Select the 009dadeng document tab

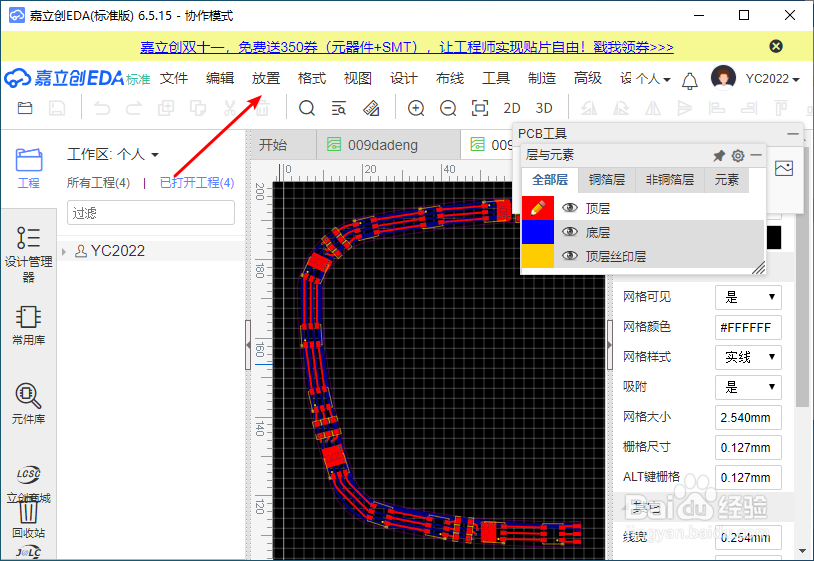388,145
